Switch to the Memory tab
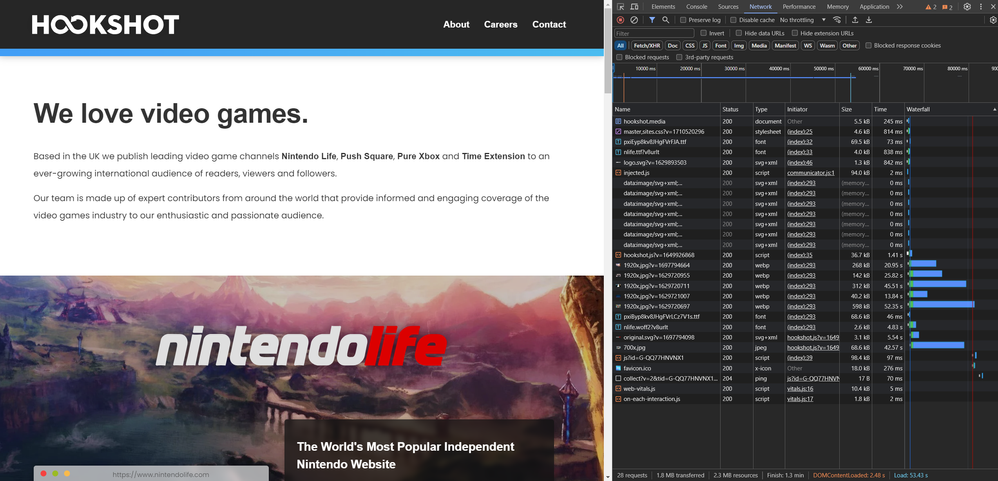Screen dimensions: 998x481 pyautogui.click(x=838, y=7)
